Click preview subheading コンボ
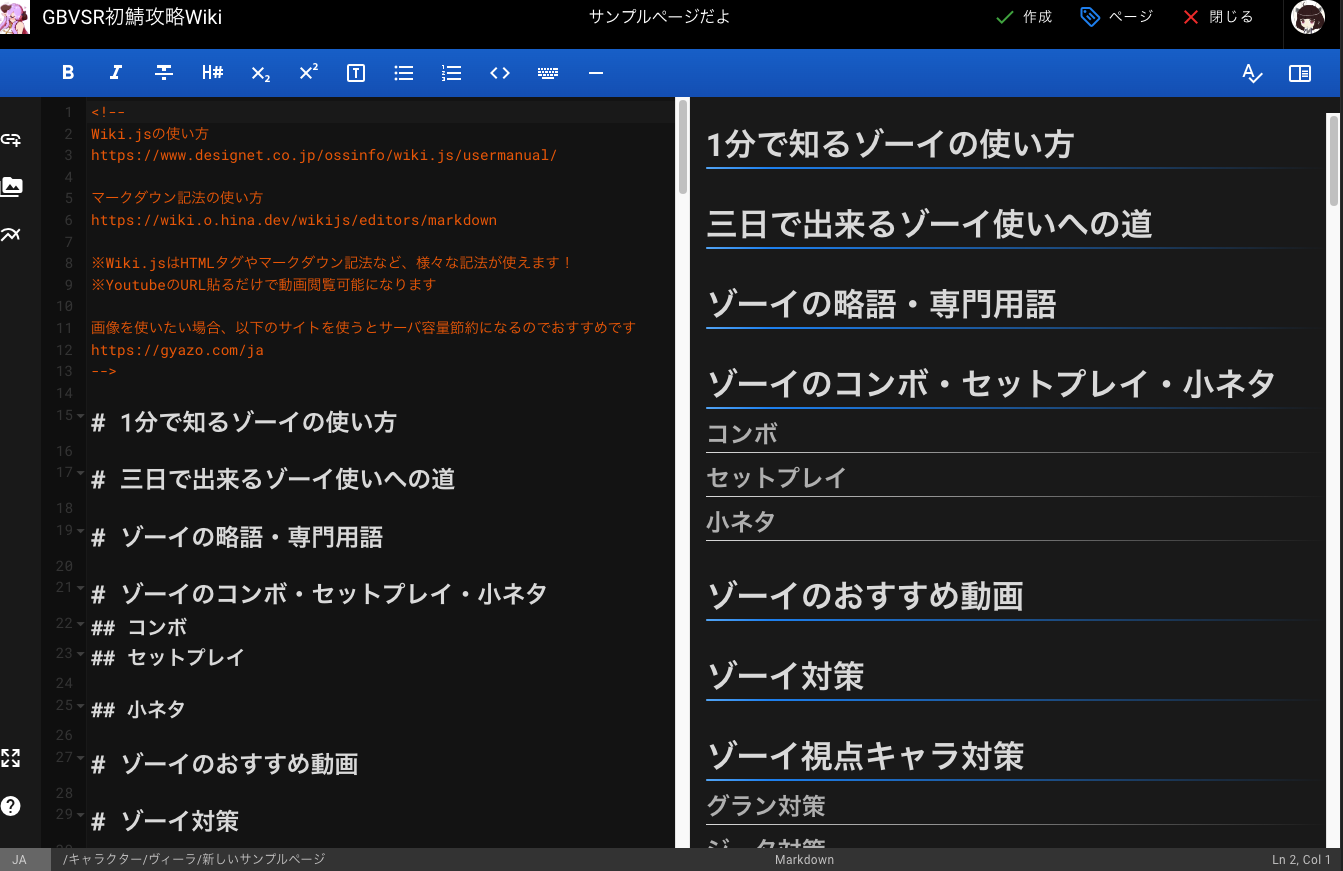This screenshot has width=1343, height=871. pos(742,434)
